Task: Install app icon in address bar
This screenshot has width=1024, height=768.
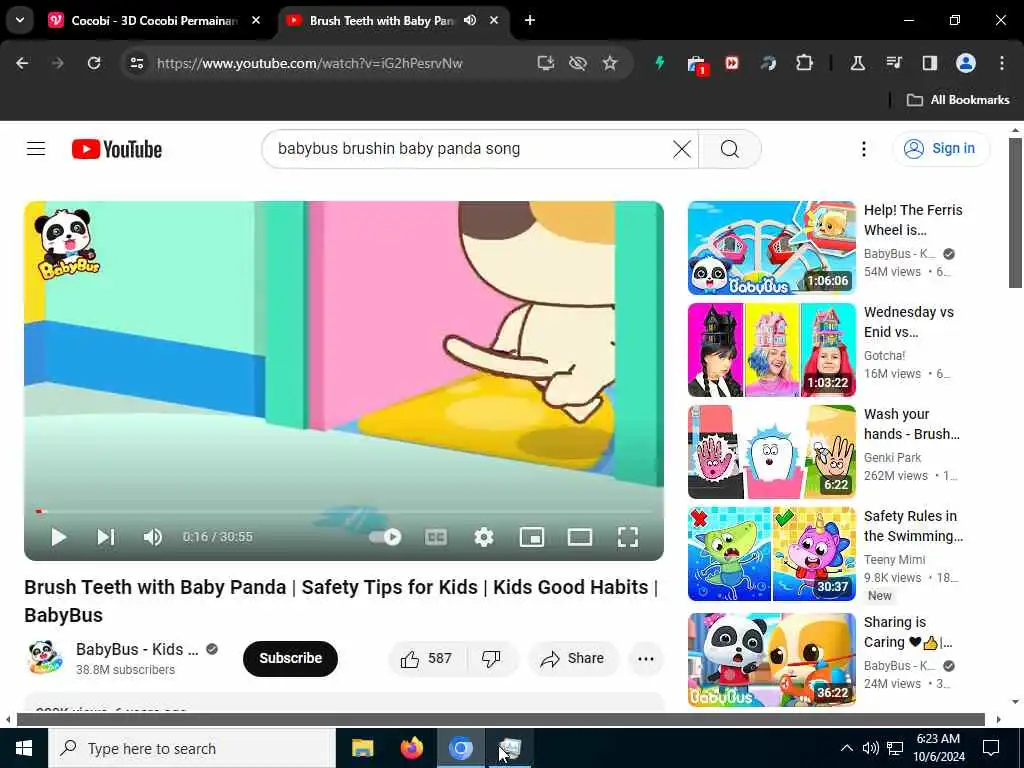Action: [x=546, y=63]
